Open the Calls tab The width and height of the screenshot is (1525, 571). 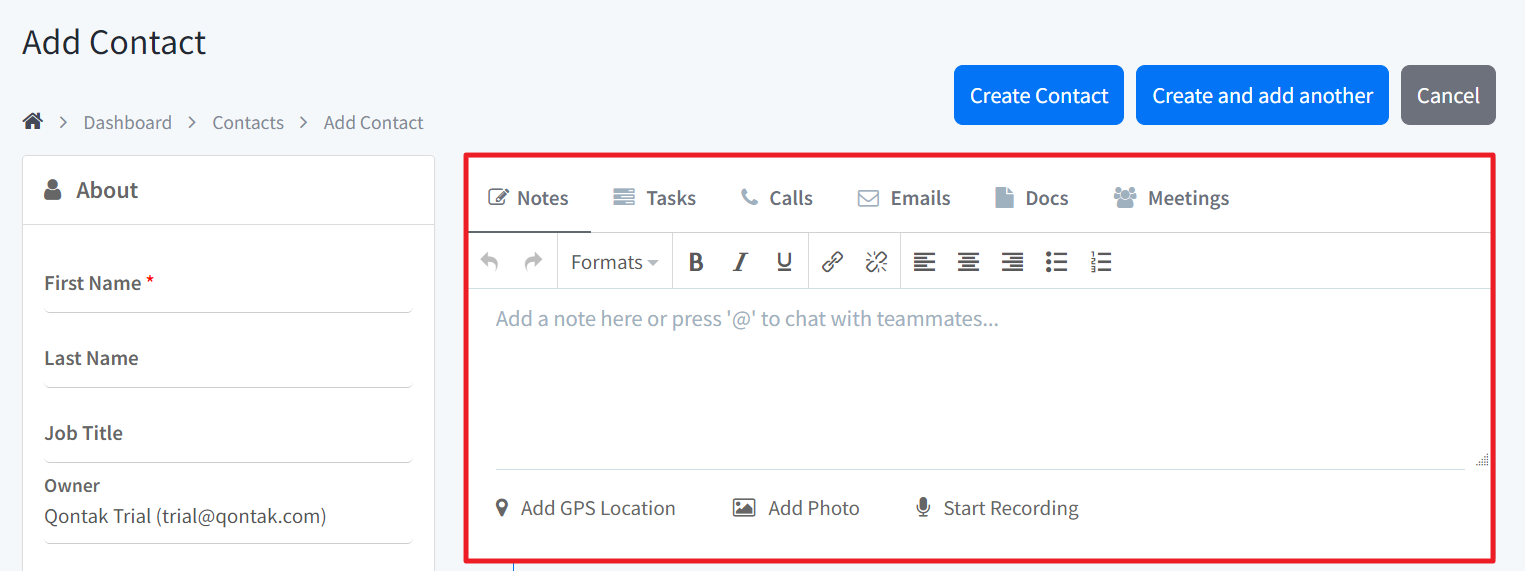pyautogui.click(x=776, y=198)
